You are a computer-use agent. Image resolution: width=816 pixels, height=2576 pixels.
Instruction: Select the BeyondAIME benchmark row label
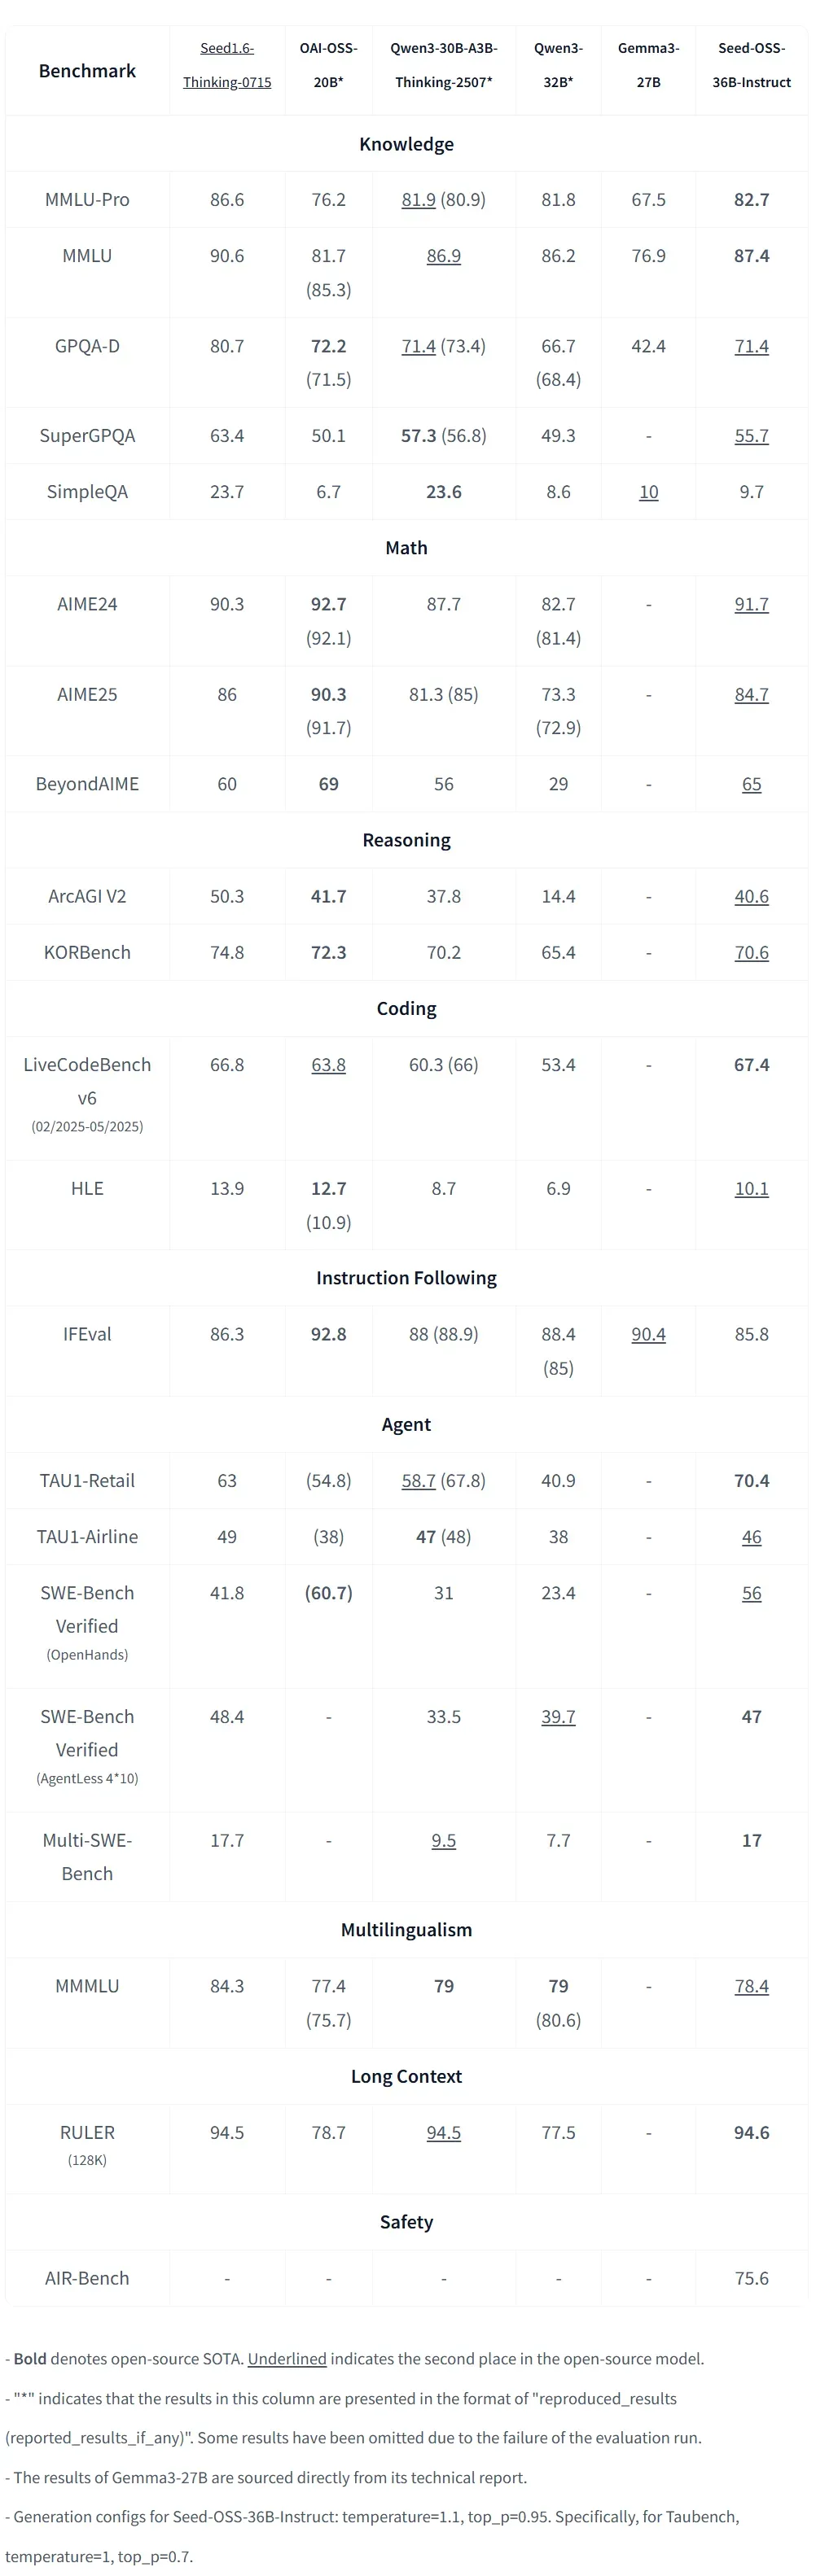(87, 784)
